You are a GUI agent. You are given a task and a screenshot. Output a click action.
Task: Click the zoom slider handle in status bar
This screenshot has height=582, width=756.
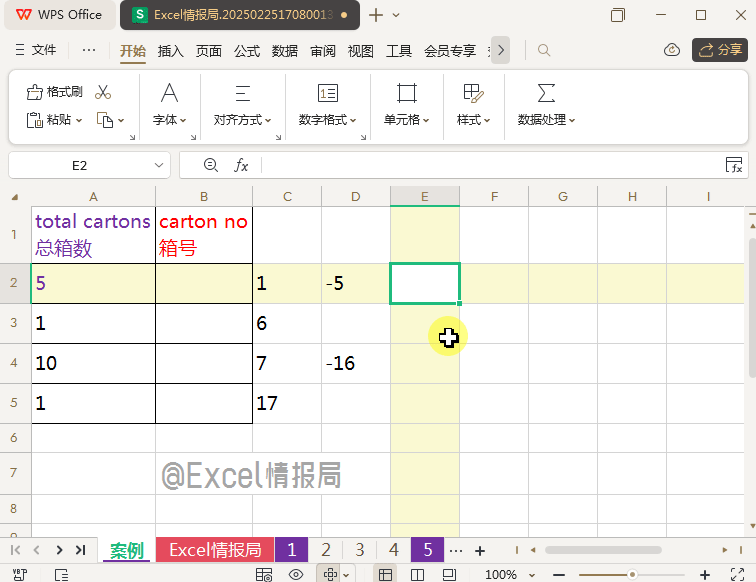pos(632,574)
